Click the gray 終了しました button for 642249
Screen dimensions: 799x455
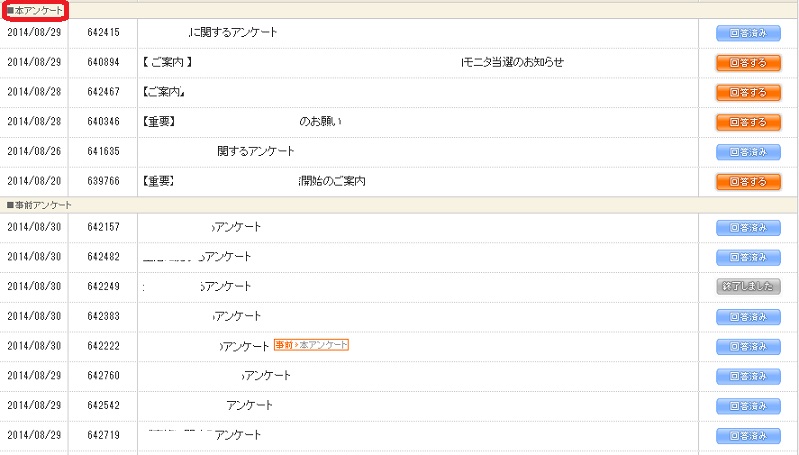pyautogui.click(x=748, y=287)
